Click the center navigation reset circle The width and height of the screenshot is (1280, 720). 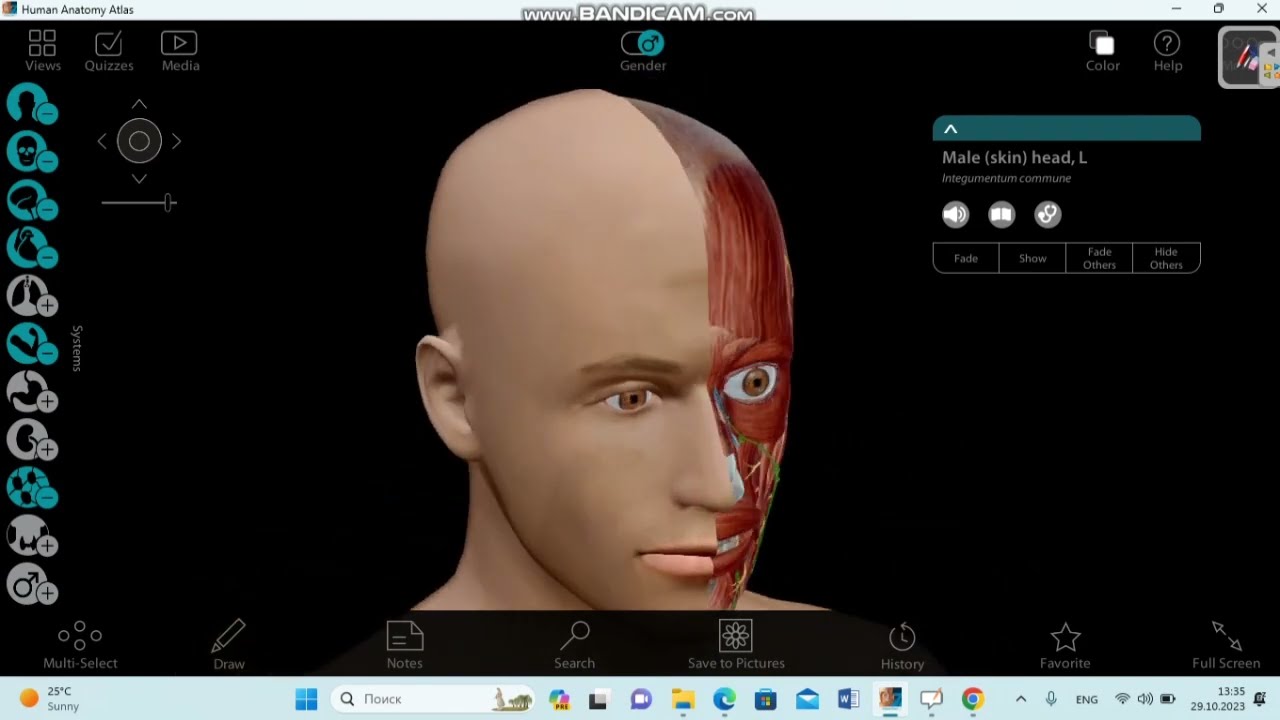(x=139, y=142)
